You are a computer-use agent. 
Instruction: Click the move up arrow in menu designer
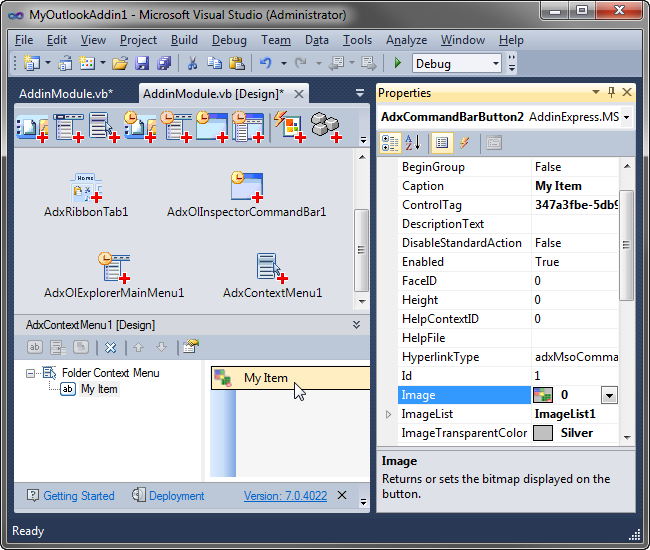tap(138, 347)
